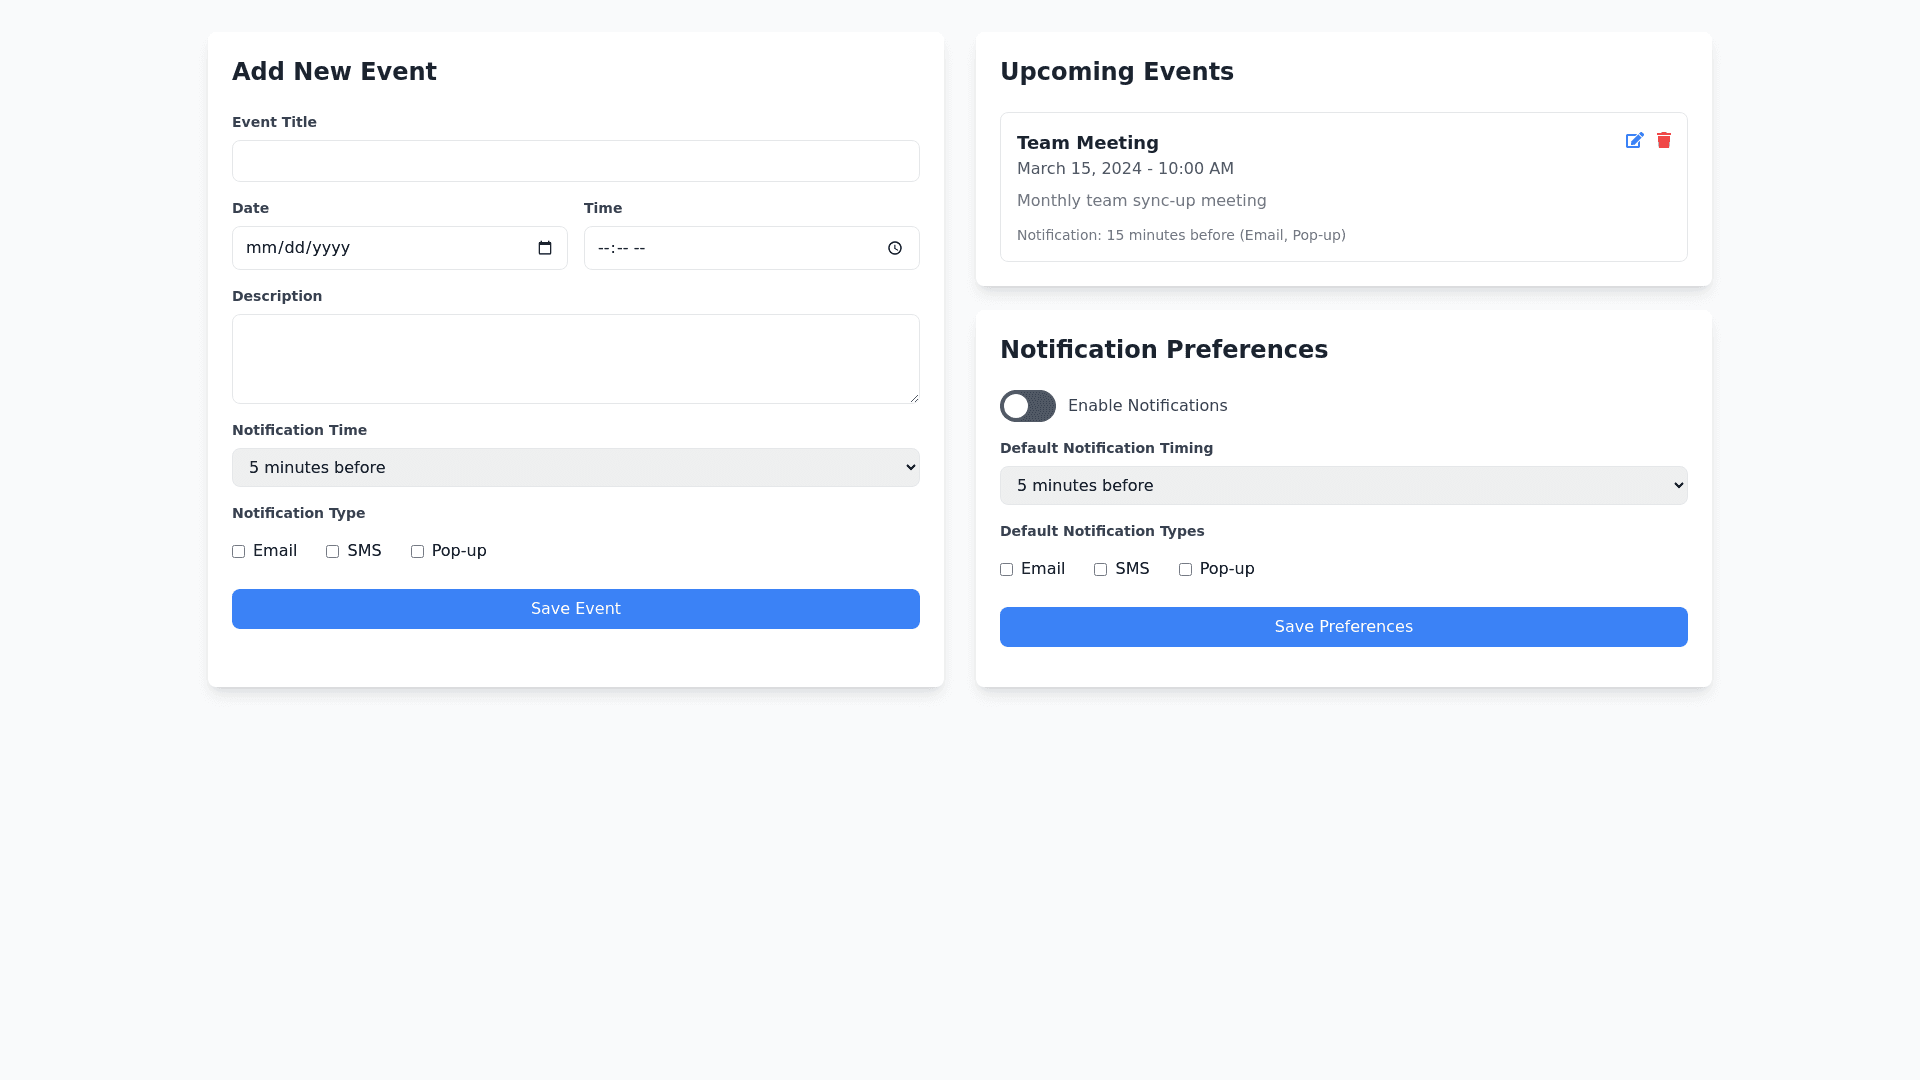1920x1080 pixels.
Task: Open the Notification Time dropdown
Action: tap(576, 468)
